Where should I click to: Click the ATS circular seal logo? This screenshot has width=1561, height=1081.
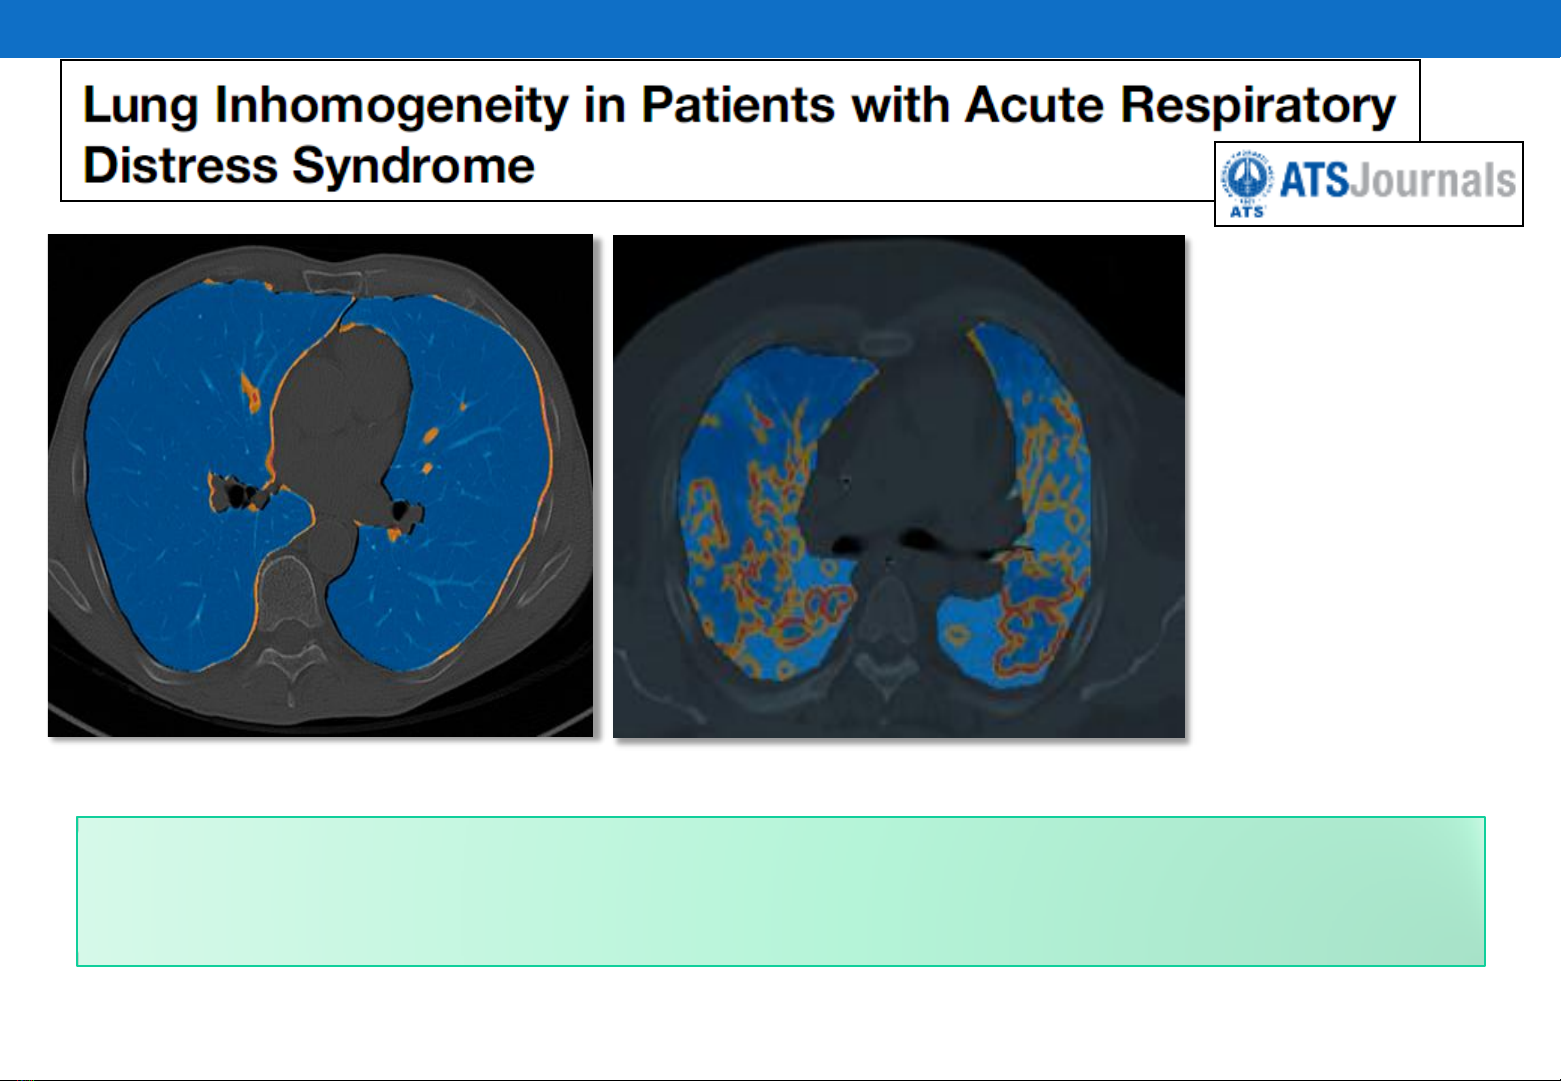pyautogui.click(x=1248, y=182)
